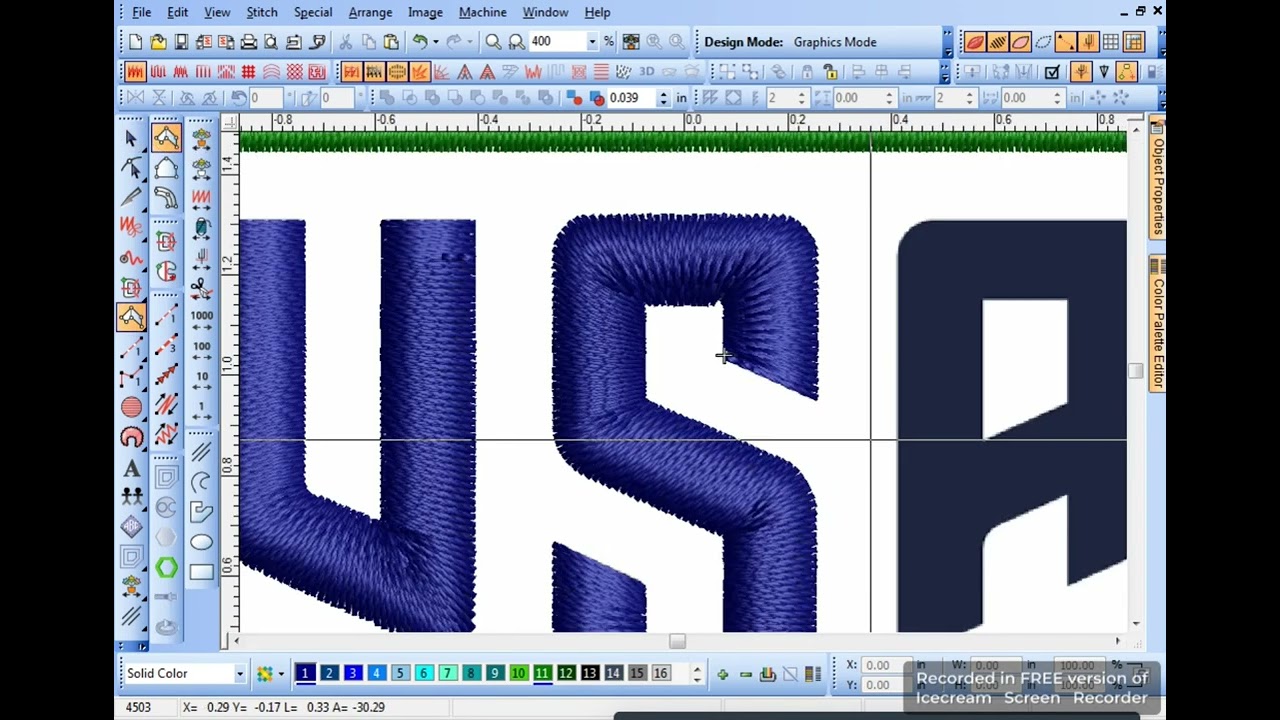Click the minus remove color icon
The width and height of the screenshot is (1280, 720).
tap(745, 674)
